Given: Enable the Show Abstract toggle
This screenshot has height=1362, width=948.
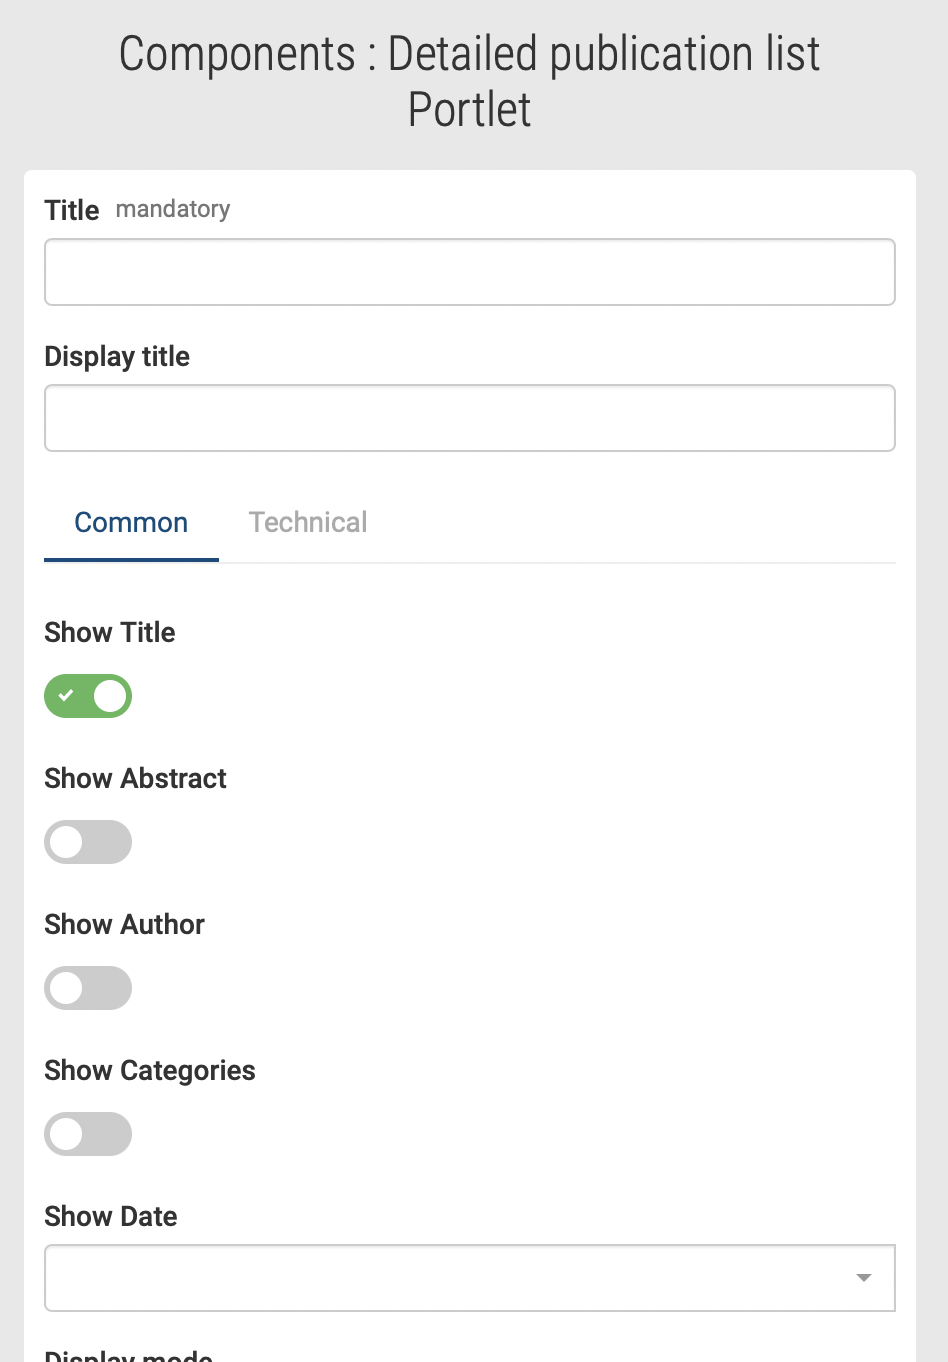Looking at the screenshot, I should (x=88, y=842).
